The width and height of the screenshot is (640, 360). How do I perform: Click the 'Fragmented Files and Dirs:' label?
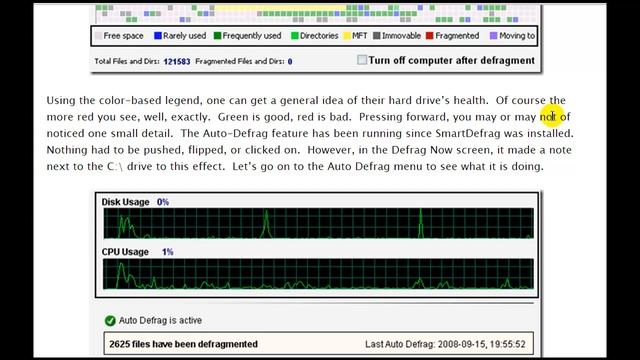(240, 61)
